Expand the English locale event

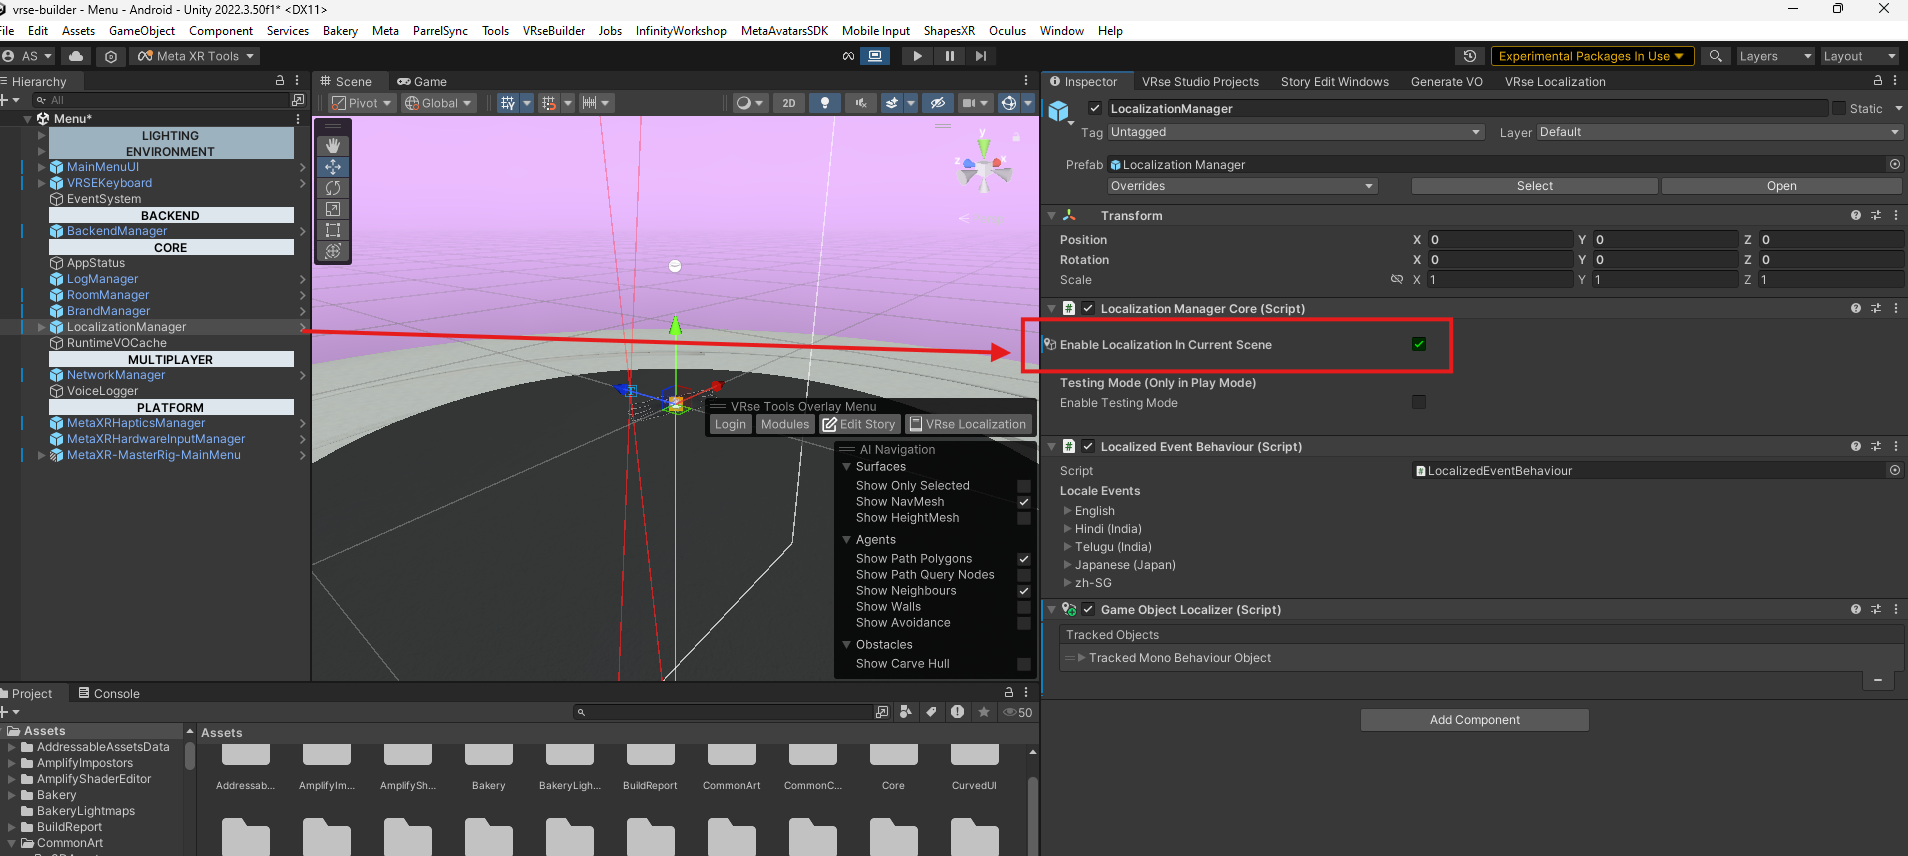(1068, 511)
